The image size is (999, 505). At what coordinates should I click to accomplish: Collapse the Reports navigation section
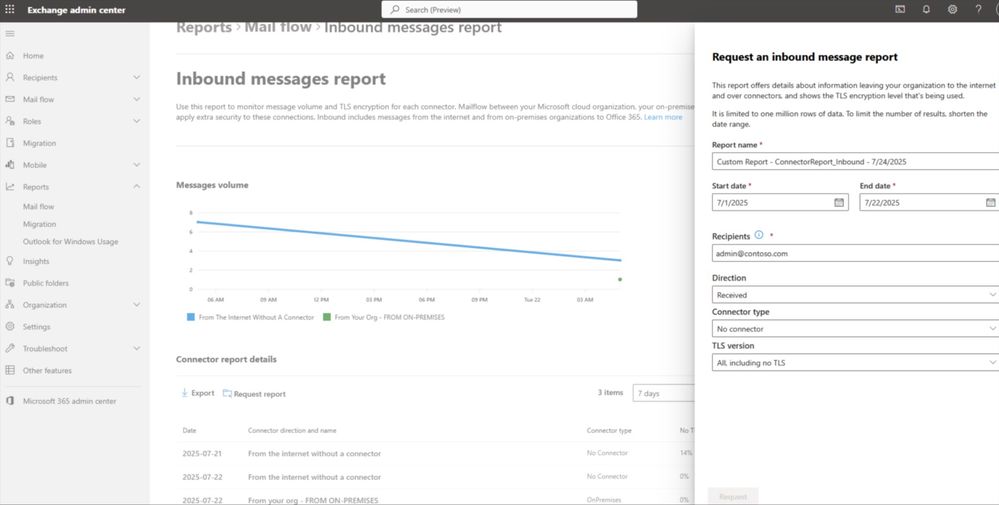click(136, 187)
